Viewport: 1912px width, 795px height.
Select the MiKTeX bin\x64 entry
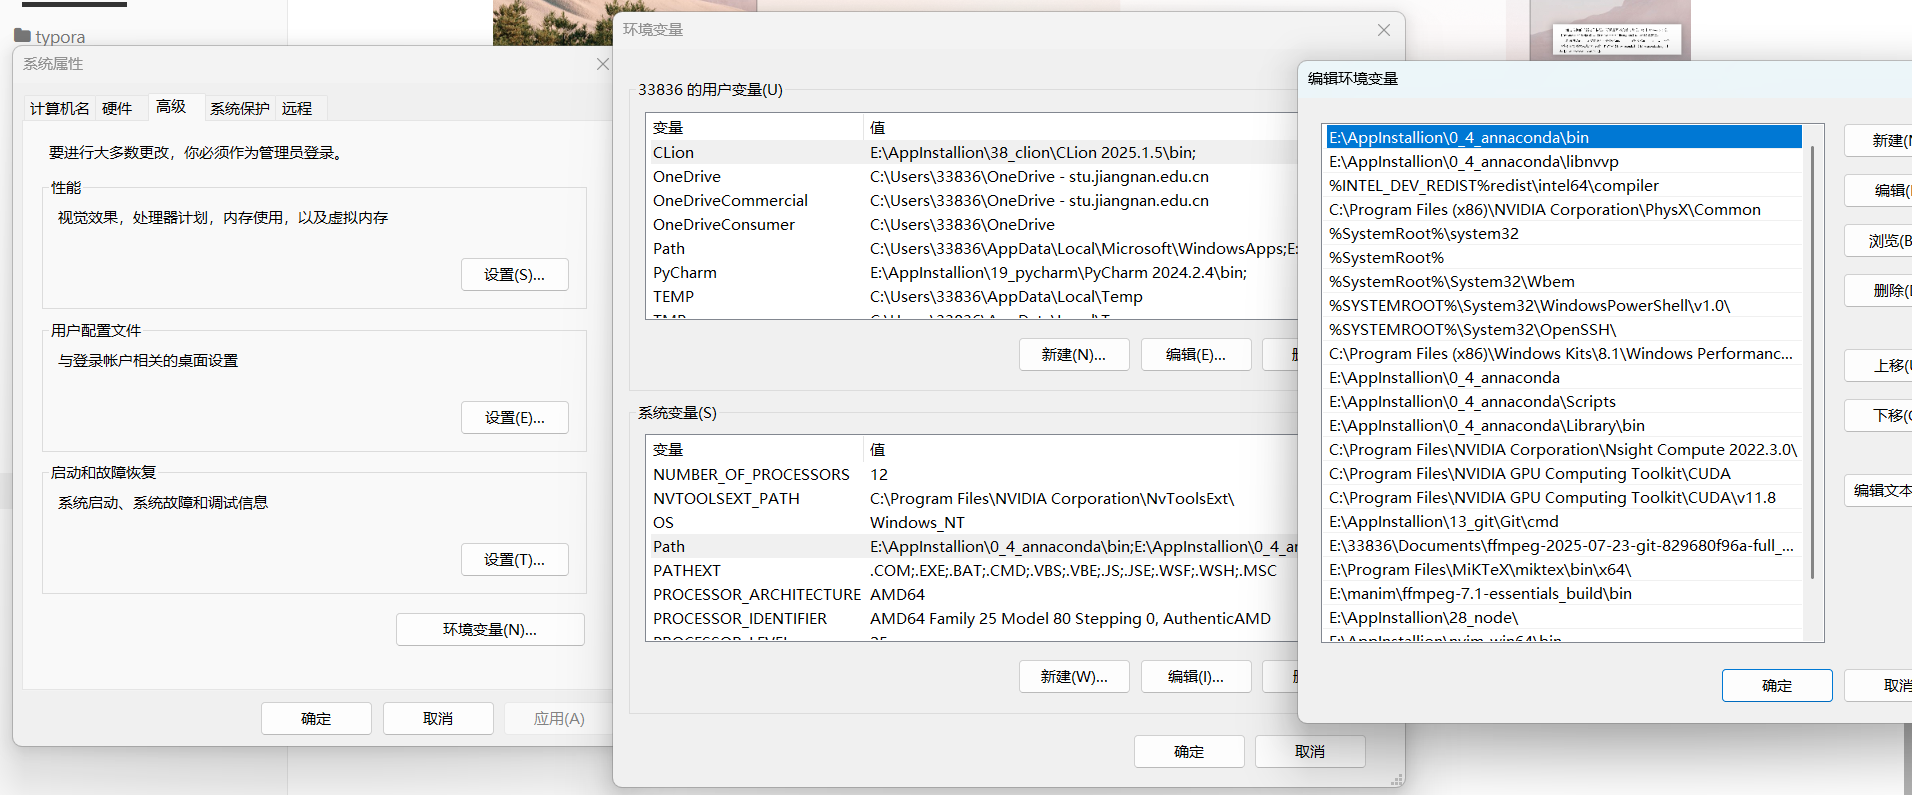(x=1563, y=569)
